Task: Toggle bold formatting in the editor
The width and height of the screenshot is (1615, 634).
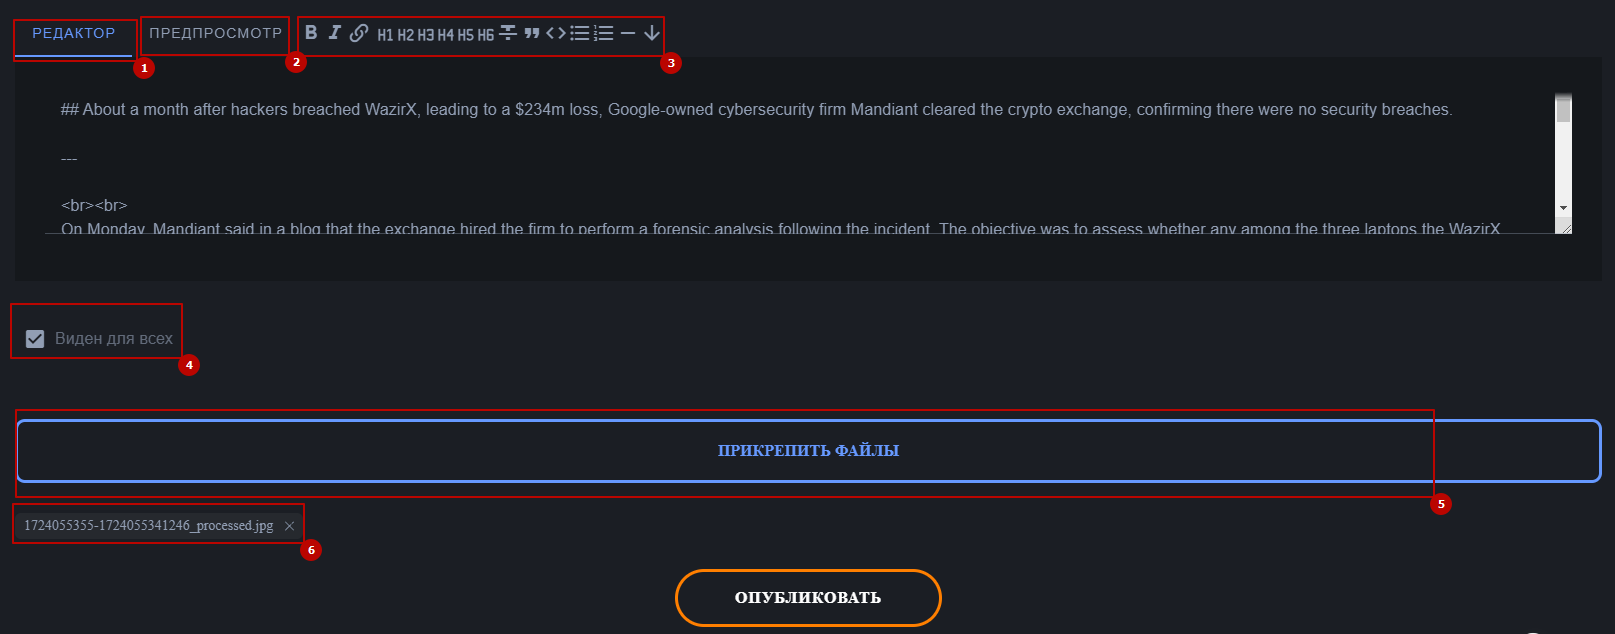Action: (x=311, y=33)
